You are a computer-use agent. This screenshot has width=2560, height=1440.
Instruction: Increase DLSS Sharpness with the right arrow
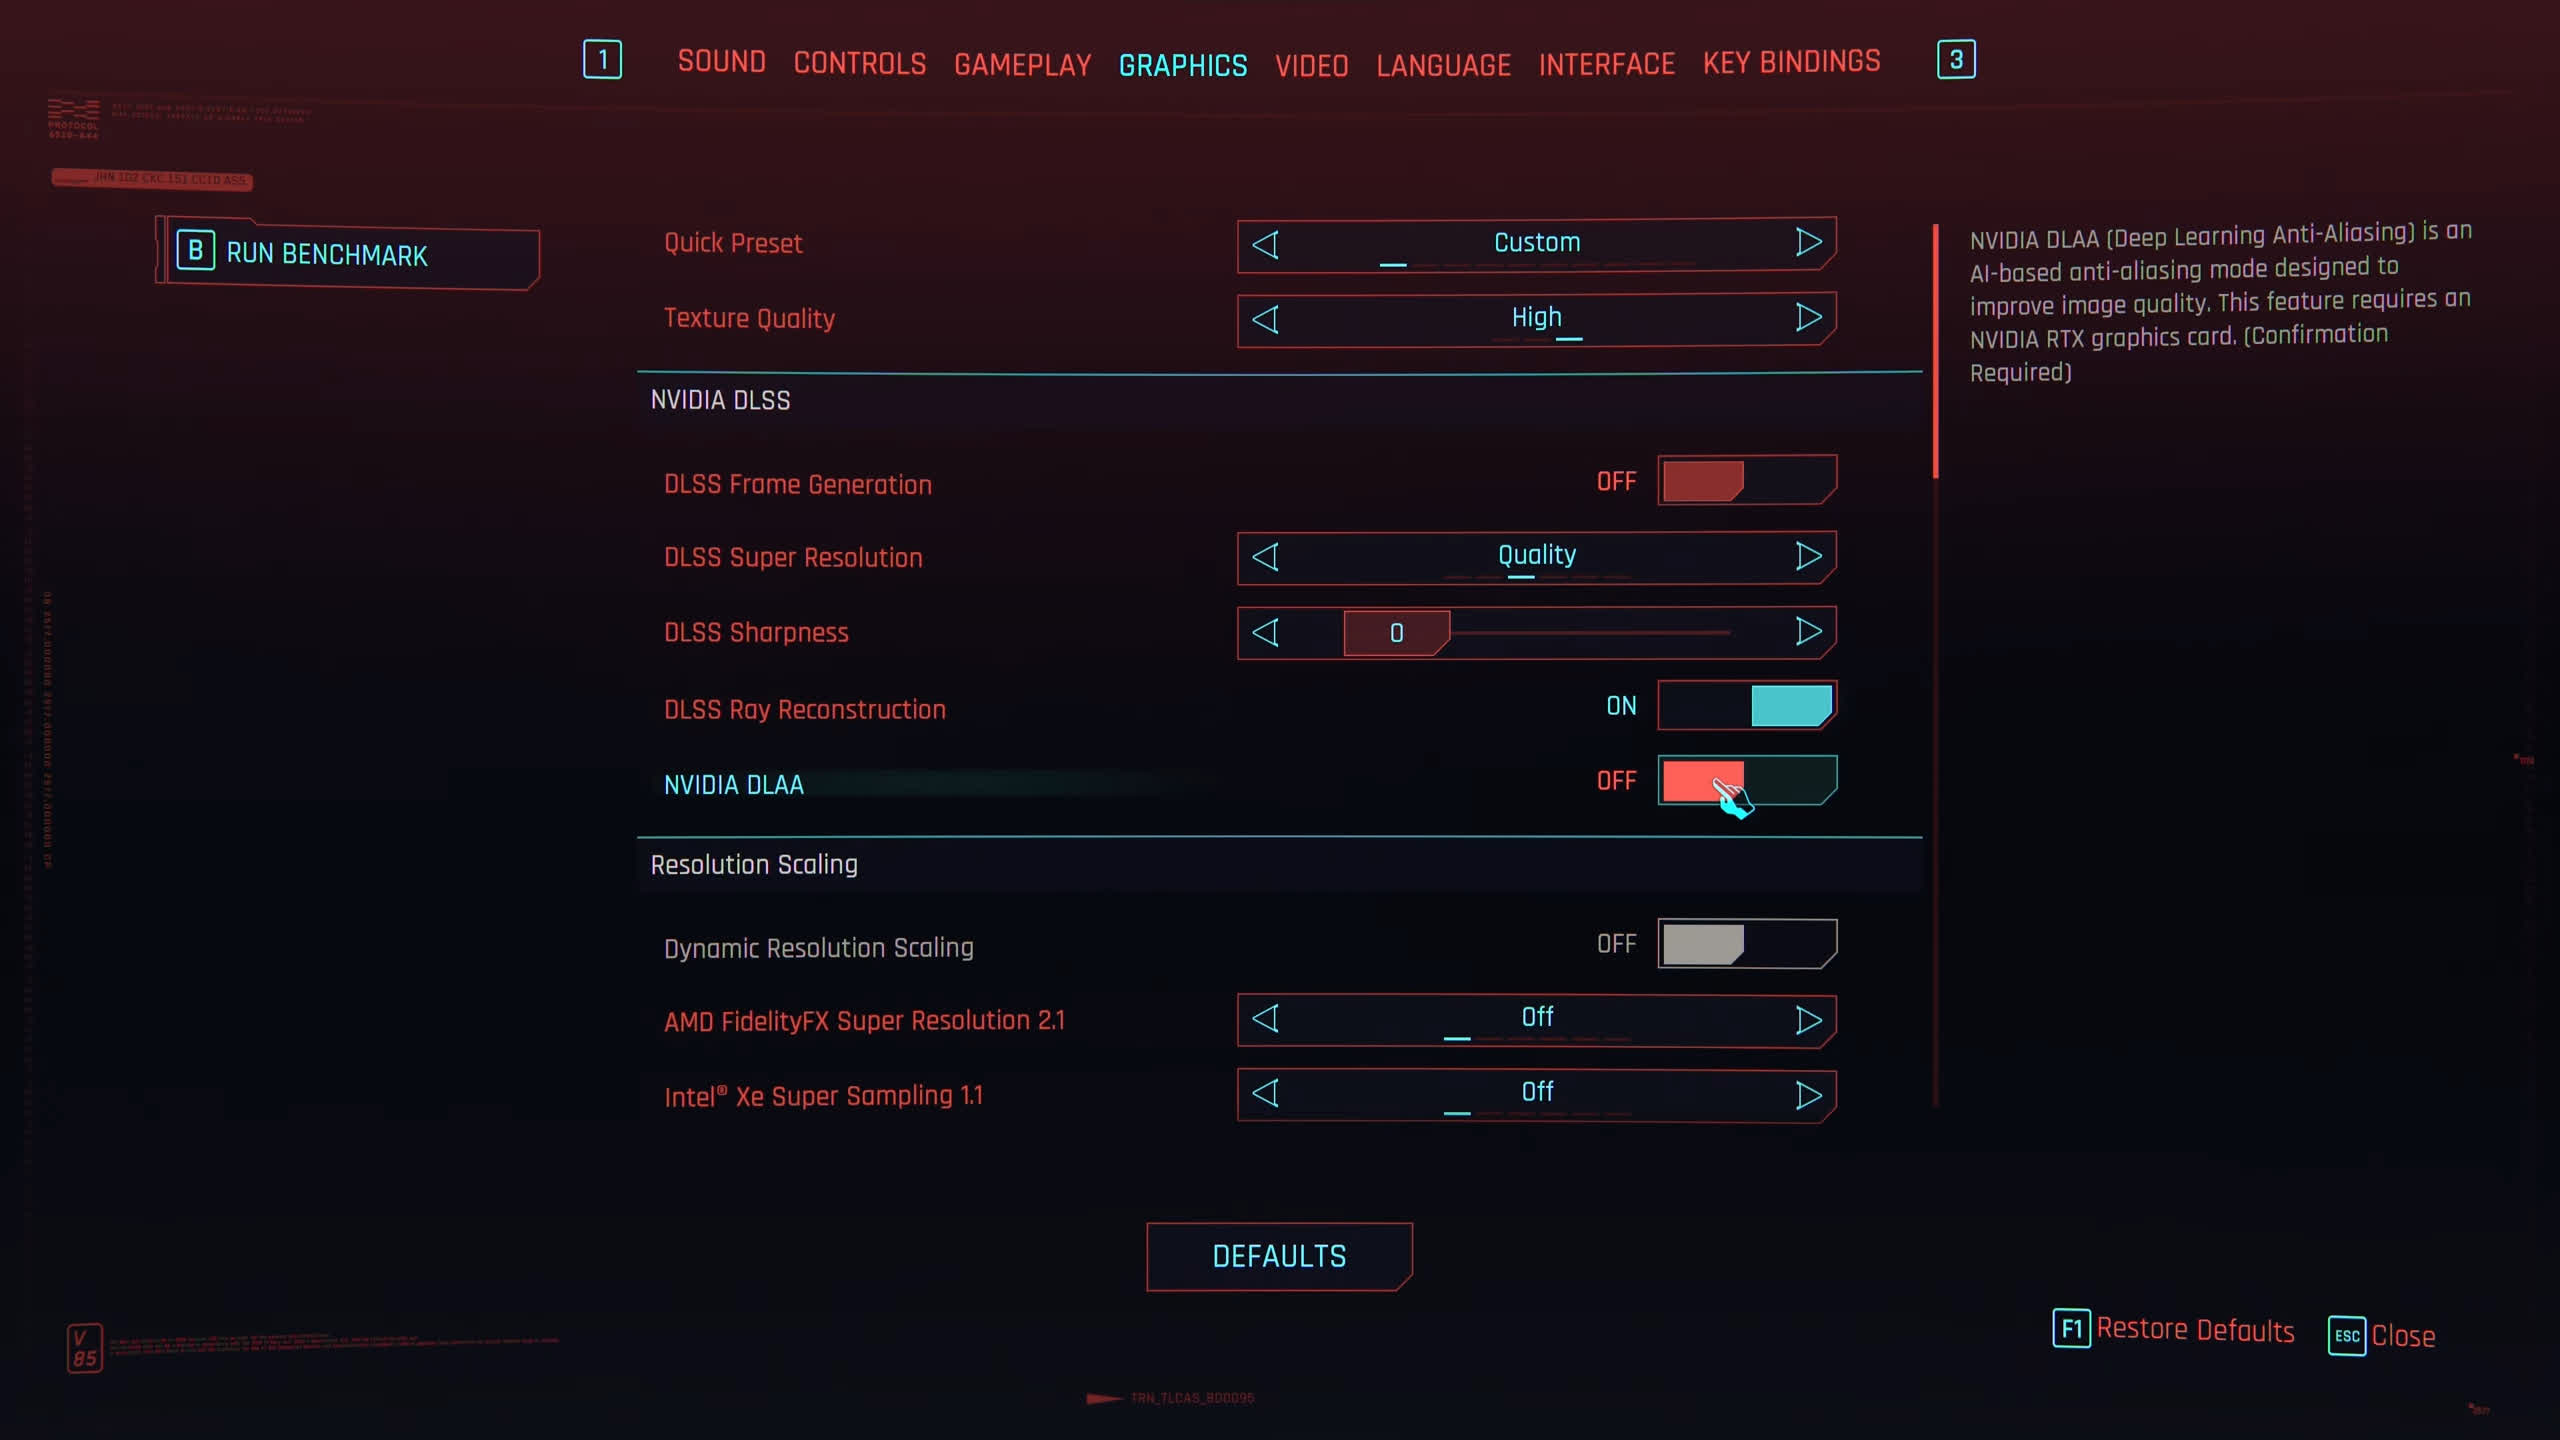(1808, 631)
